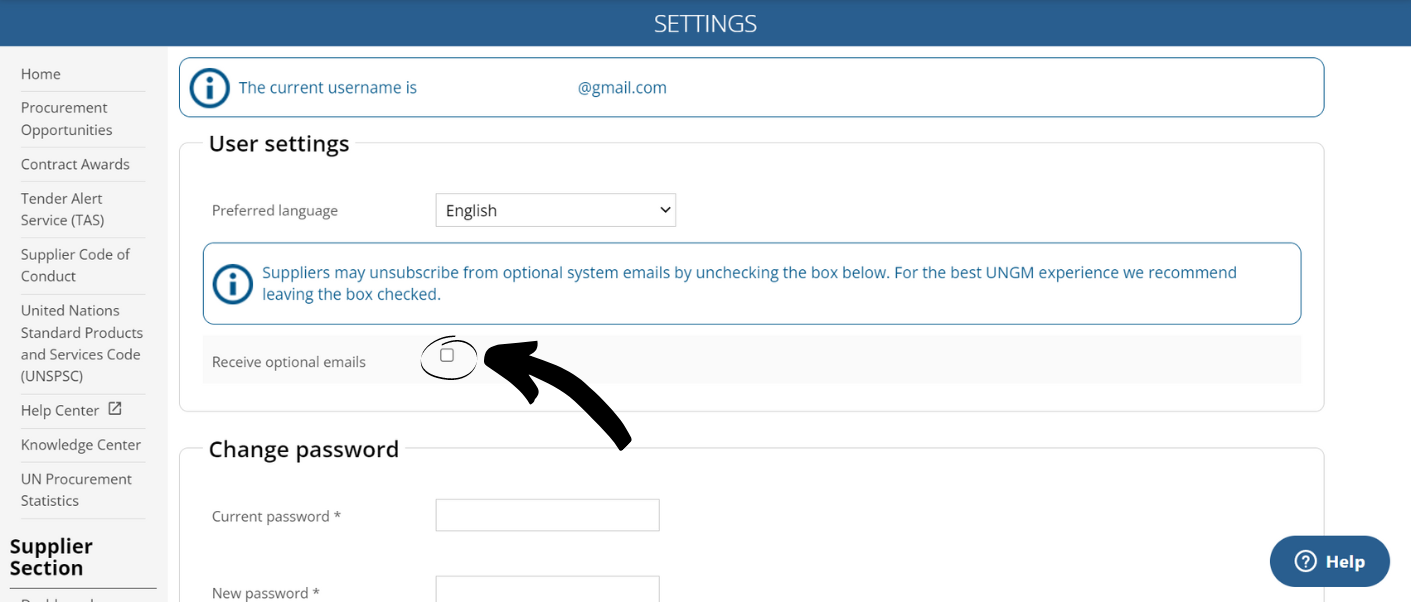
Task: Open the Help Center link
Action: pos(60,411)
